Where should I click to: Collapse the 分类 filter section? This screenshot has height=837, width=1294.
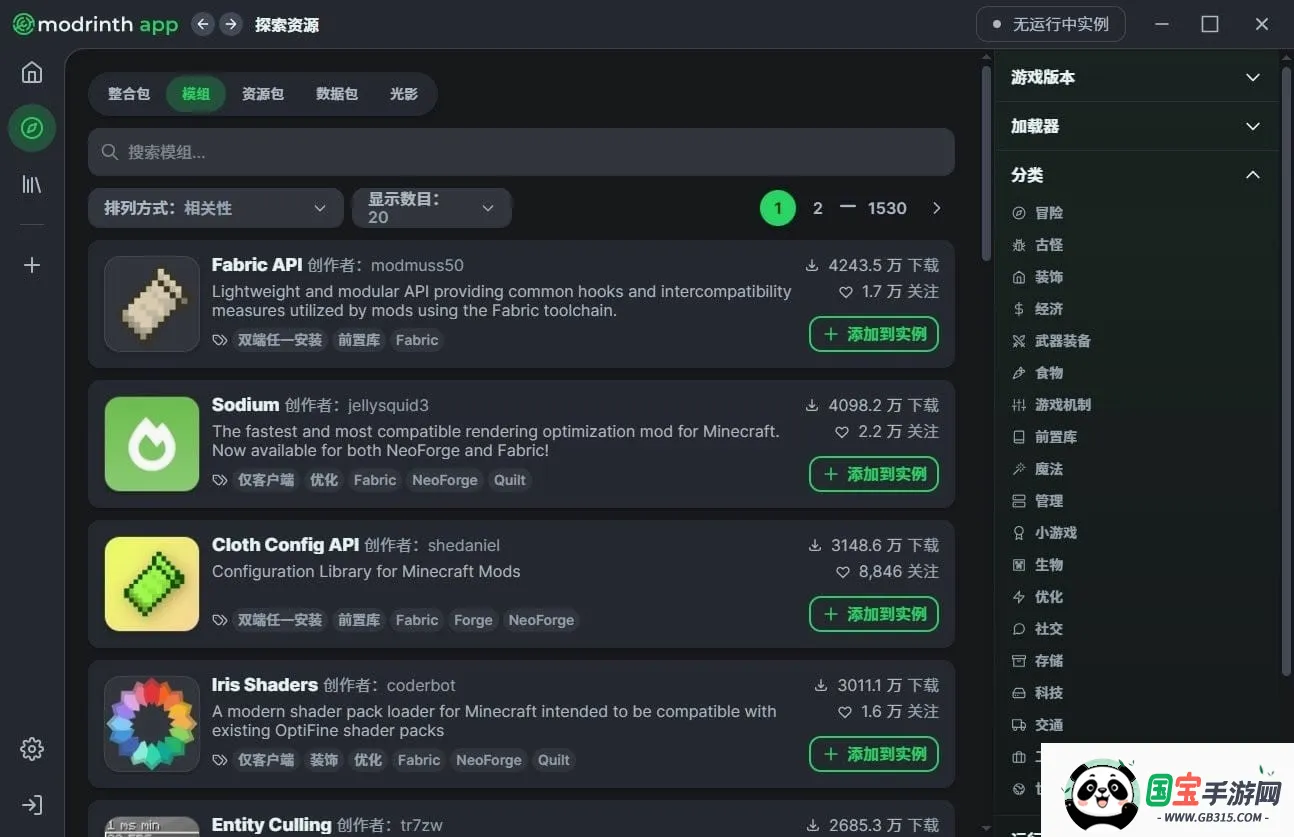point(1136,175)
